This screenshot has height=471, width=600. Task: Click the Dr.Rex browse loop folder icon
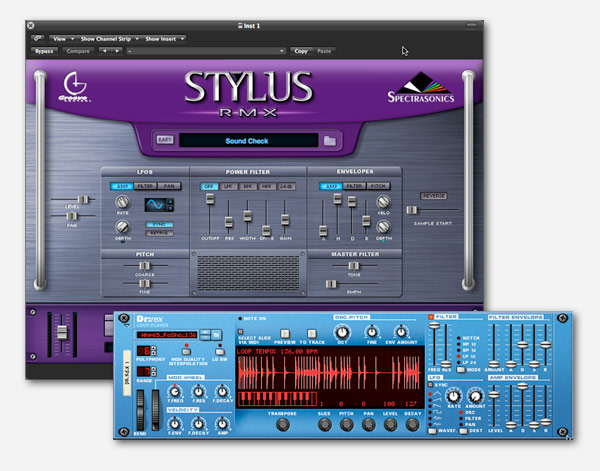217,335
